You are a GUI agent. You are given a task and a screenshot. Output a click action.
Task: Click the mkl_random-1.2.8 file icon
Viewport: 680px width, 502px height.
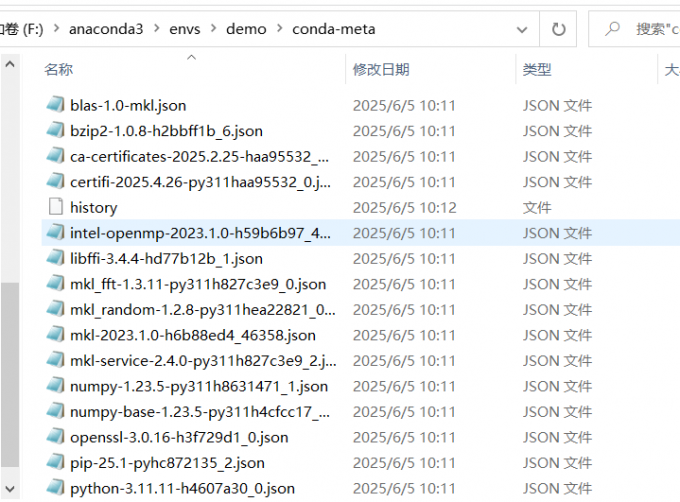tap(56, 309)
